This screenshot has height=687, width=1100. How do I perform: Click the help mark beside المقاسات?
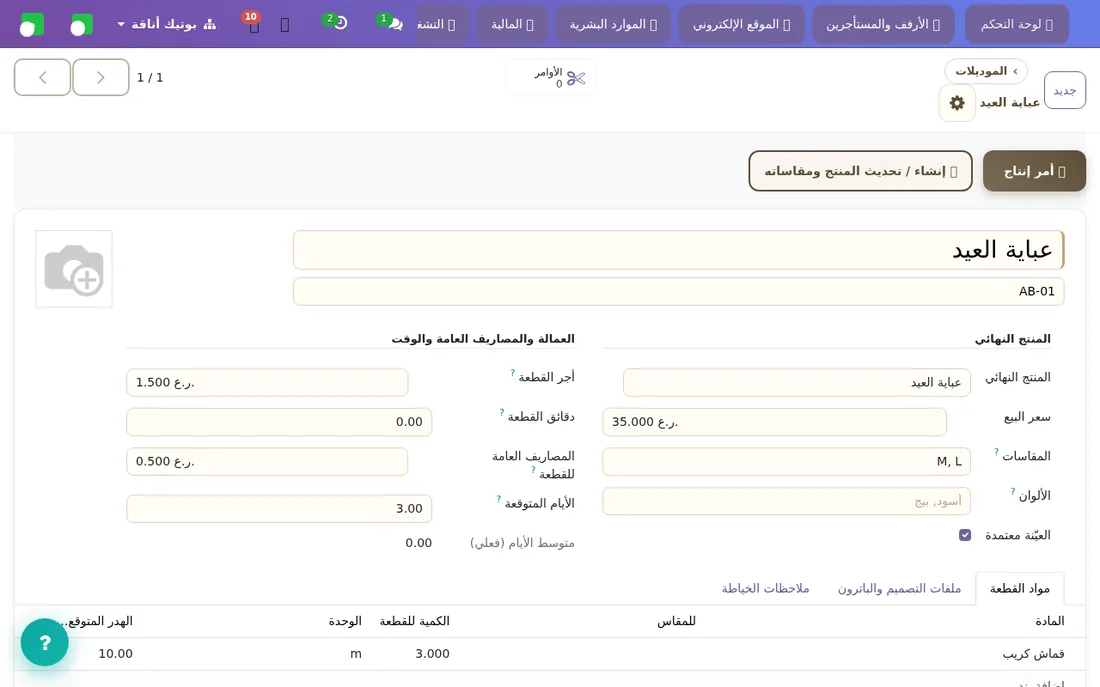click(996, 452)
